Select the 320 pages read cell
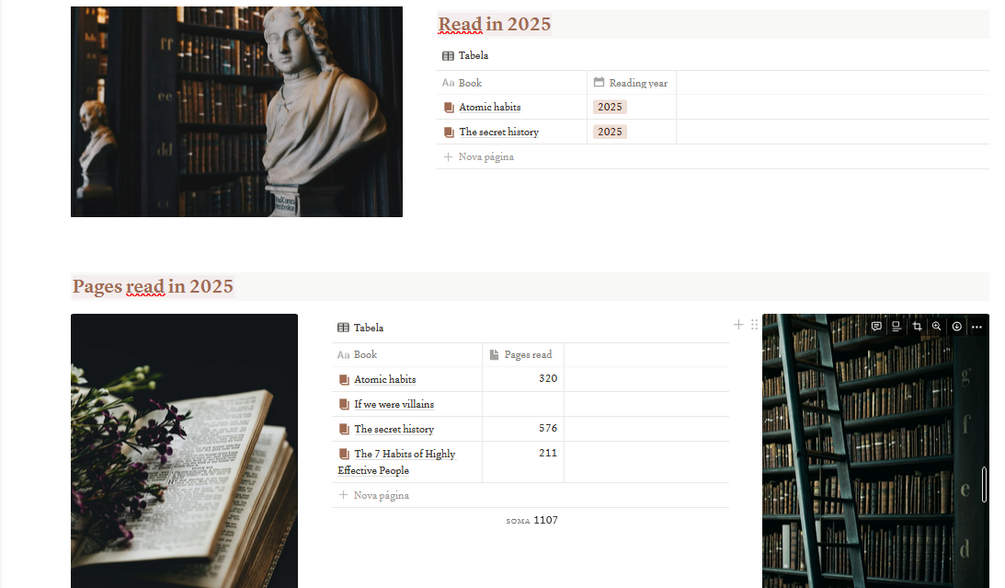Screen dimensions: 1005x588 [523, 379]
